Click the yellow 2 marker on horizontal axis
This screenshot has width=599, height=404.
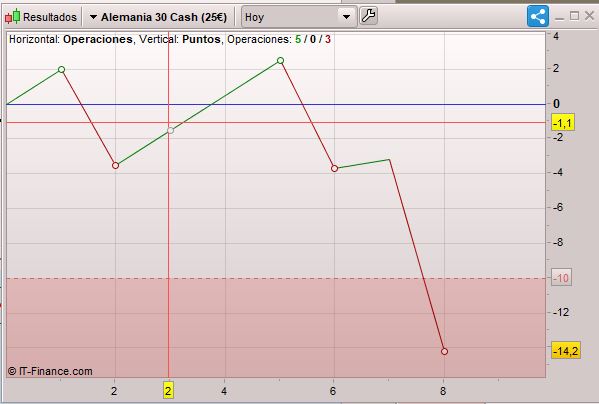(x=168, y=391)
